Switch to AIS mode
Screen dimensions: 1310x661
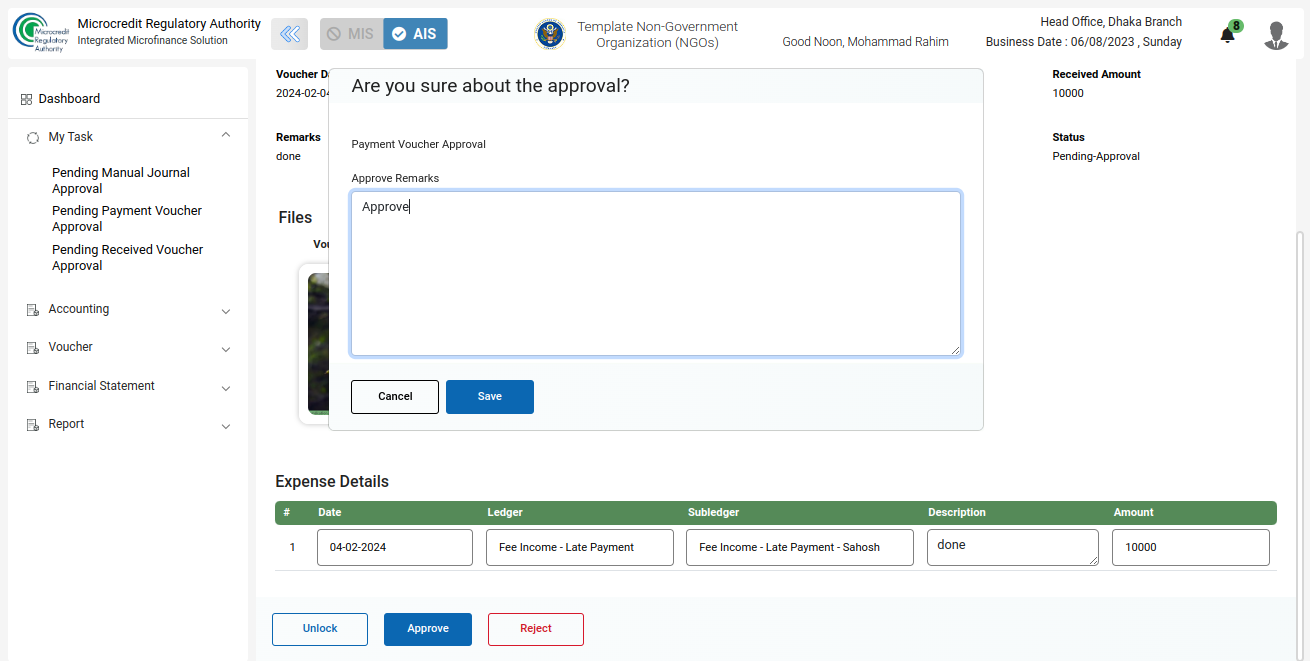point(415,34)
